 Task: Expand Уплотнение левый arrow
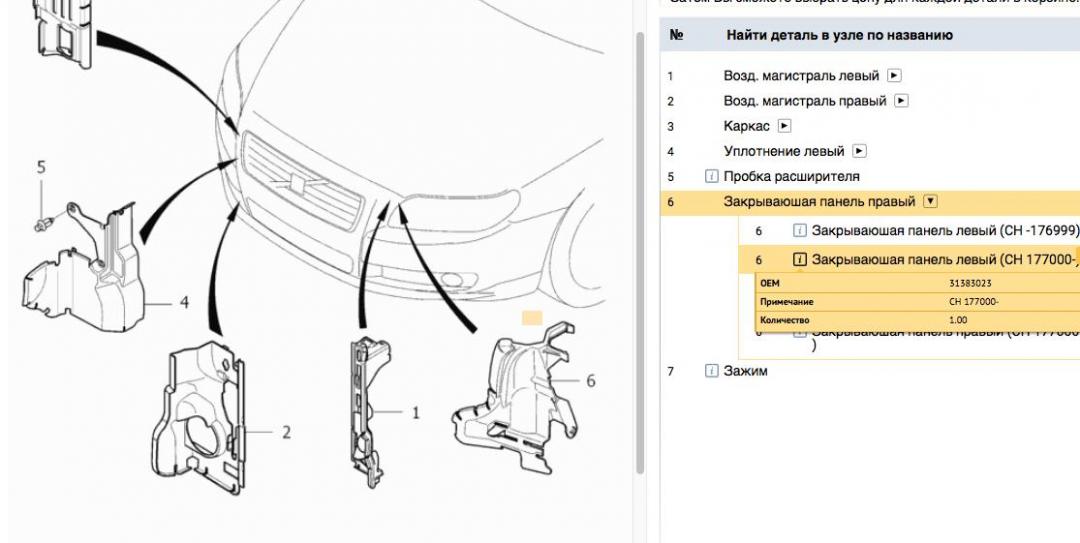click(x=859, y=152)
